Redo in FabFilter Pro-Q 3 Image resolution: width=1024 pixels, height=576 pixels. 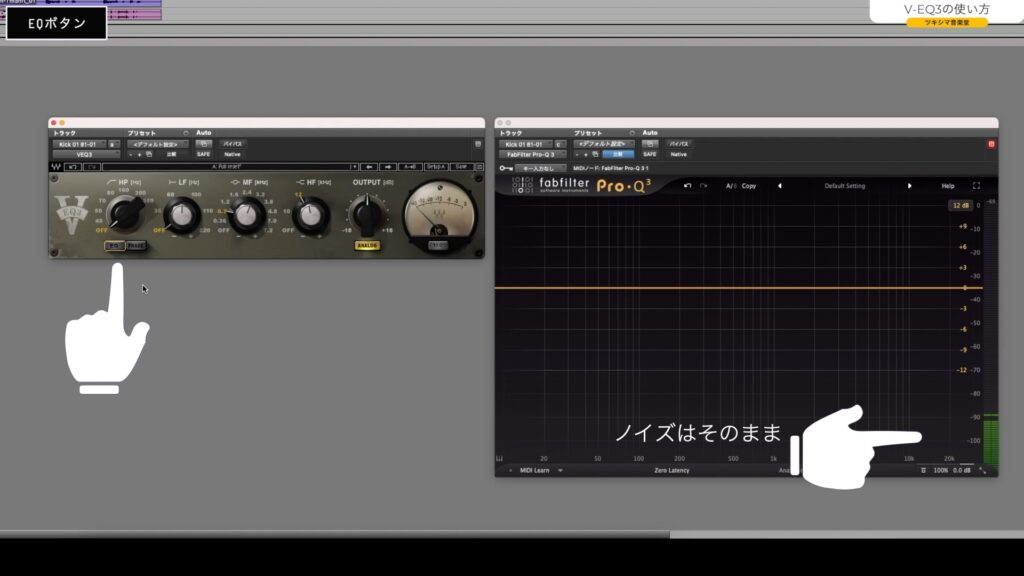click(x=704, y=186)
